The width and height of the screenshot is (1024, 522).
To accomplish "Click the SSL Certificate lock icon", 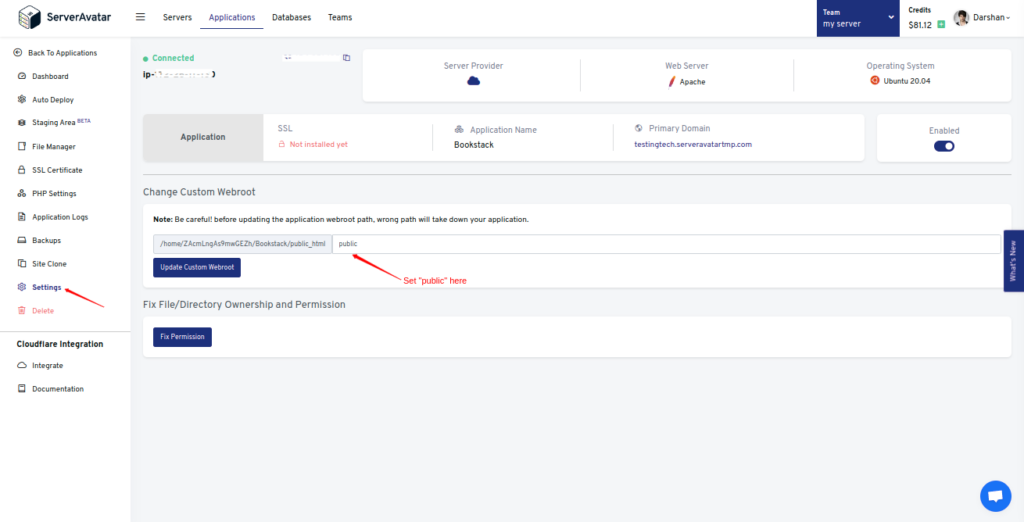I will pos(22,170).
